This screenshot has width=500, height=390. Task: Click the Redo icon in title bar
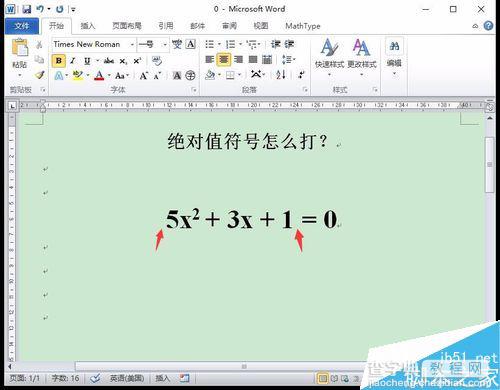tap(60, 9)
